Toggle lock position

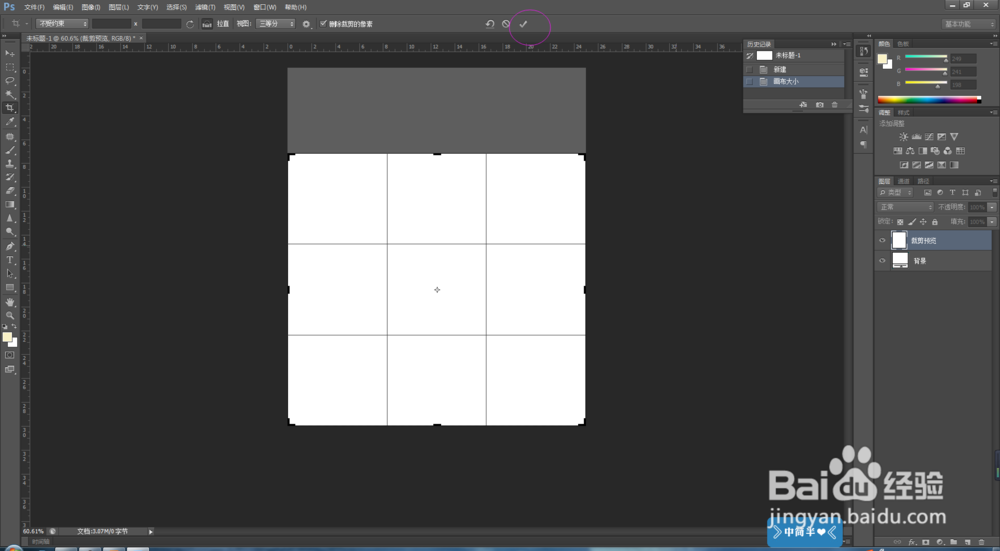pos(923,222)
